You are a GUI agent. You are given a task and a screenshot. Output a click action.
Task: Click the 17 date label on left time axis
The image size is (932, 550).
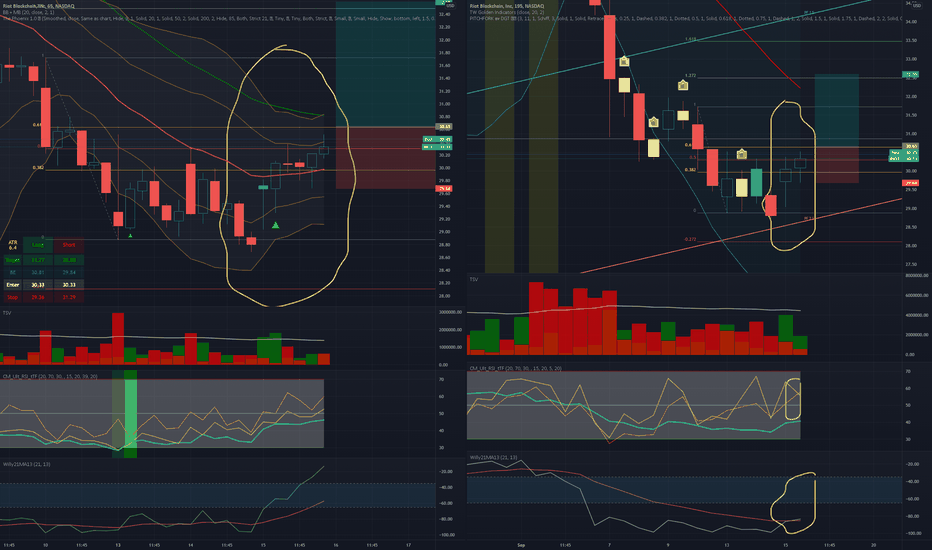click(x=408, y=545)
